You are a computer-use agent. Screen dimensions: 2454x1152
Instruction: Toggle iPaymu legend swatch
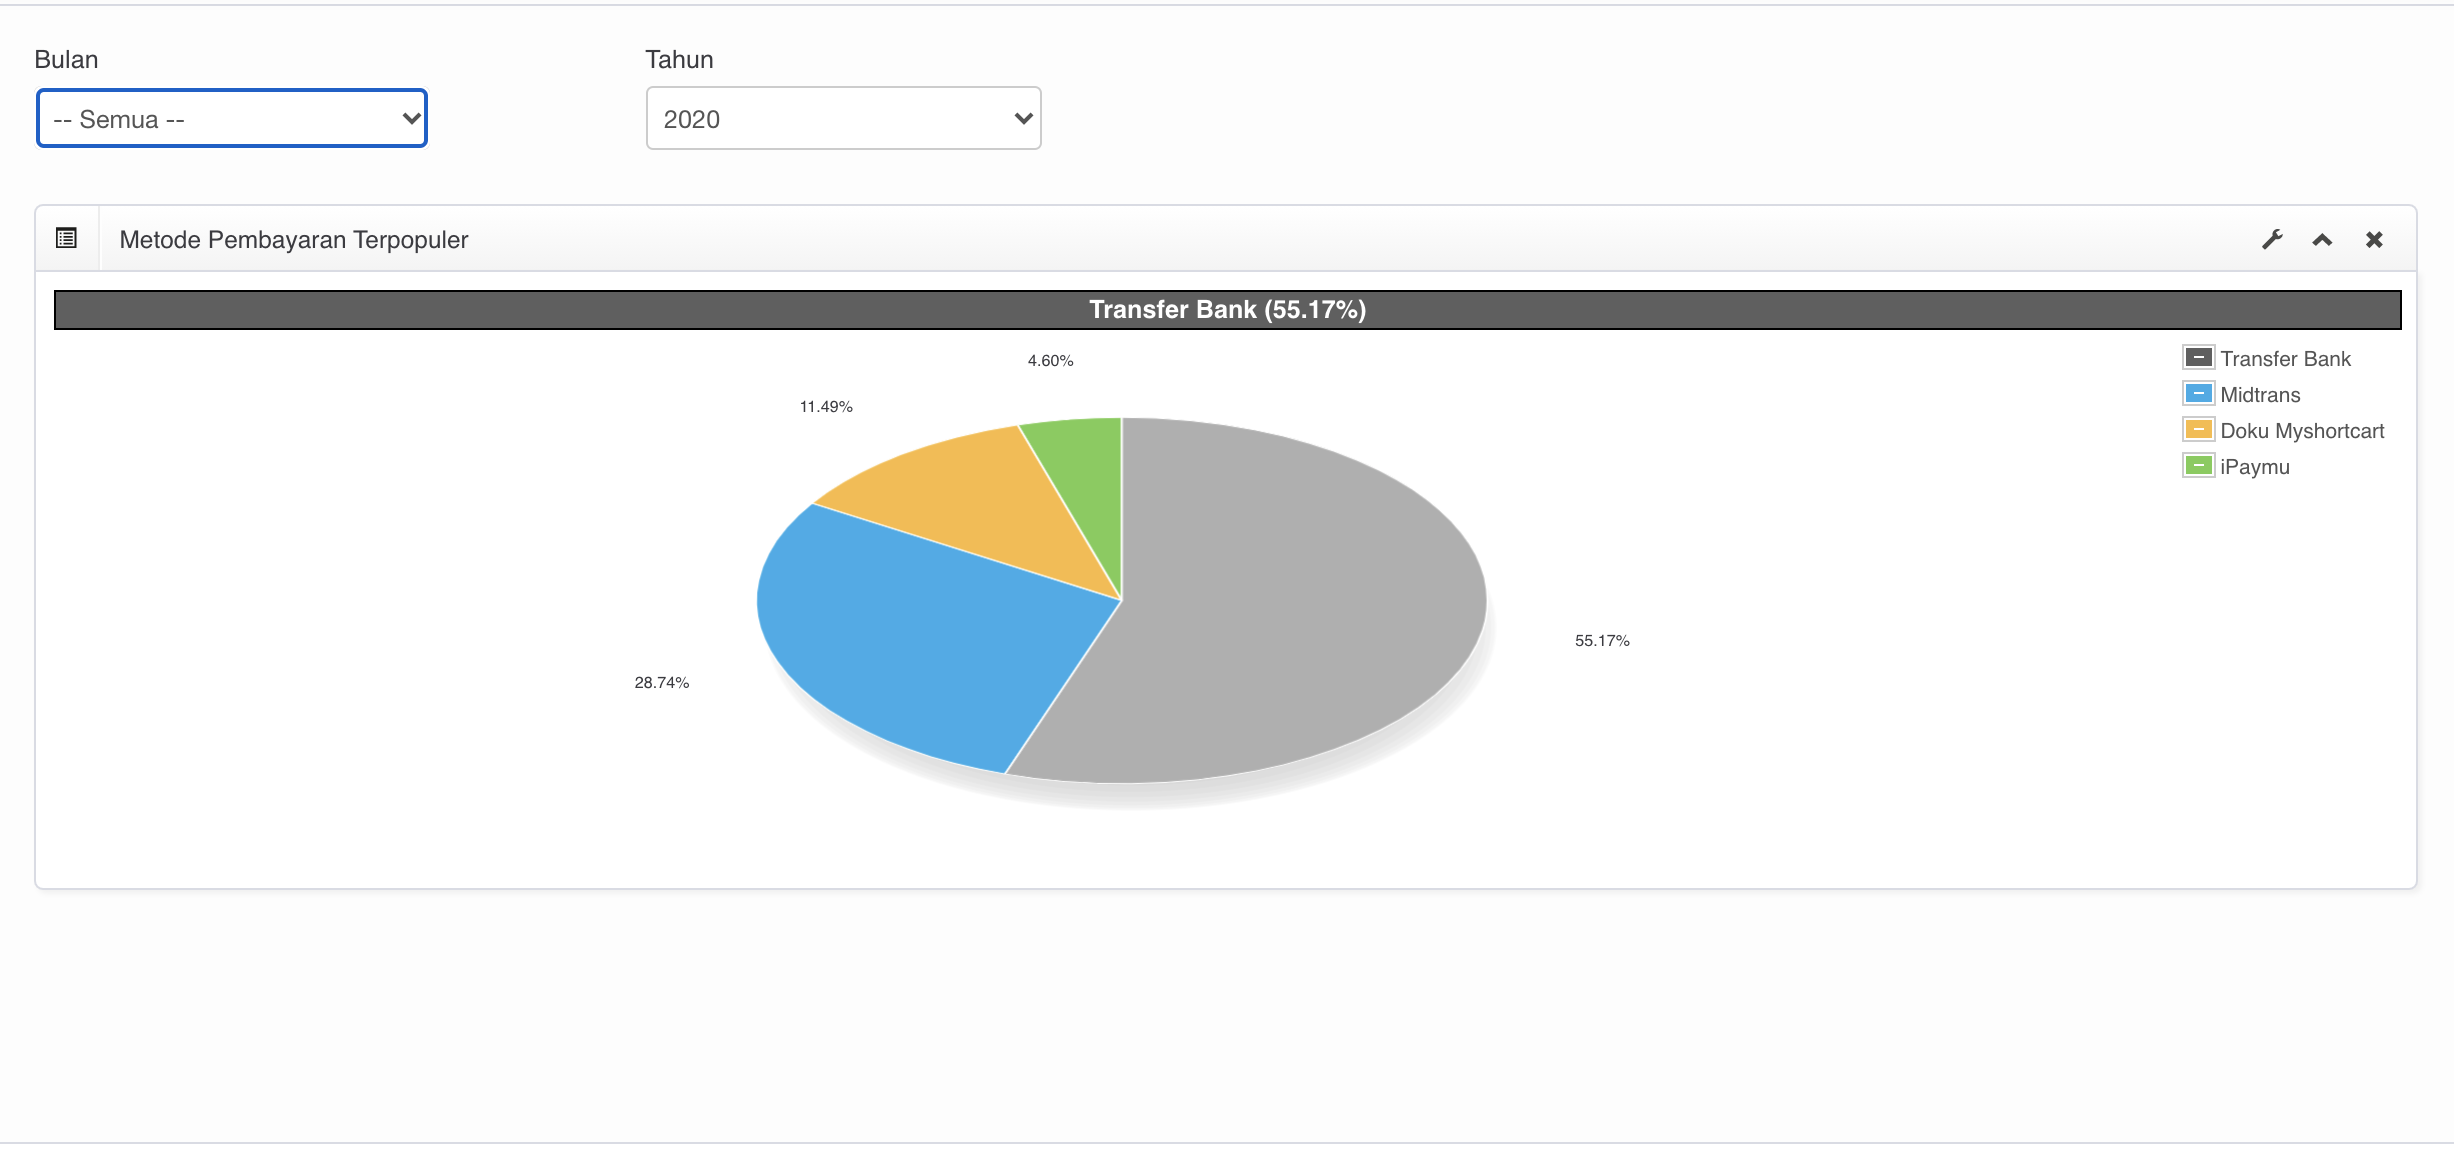coord(2198,466)
